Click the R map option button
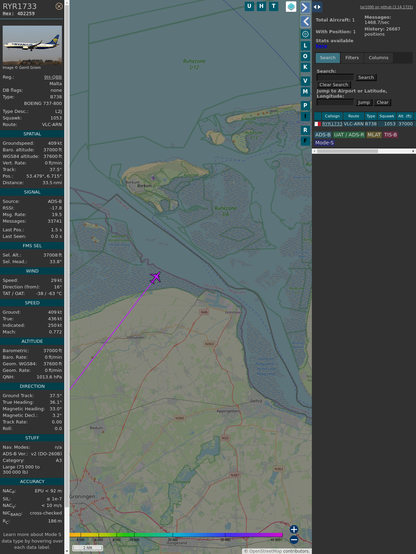The height and width of the screenshot is (554, 416). coord(305,130)
